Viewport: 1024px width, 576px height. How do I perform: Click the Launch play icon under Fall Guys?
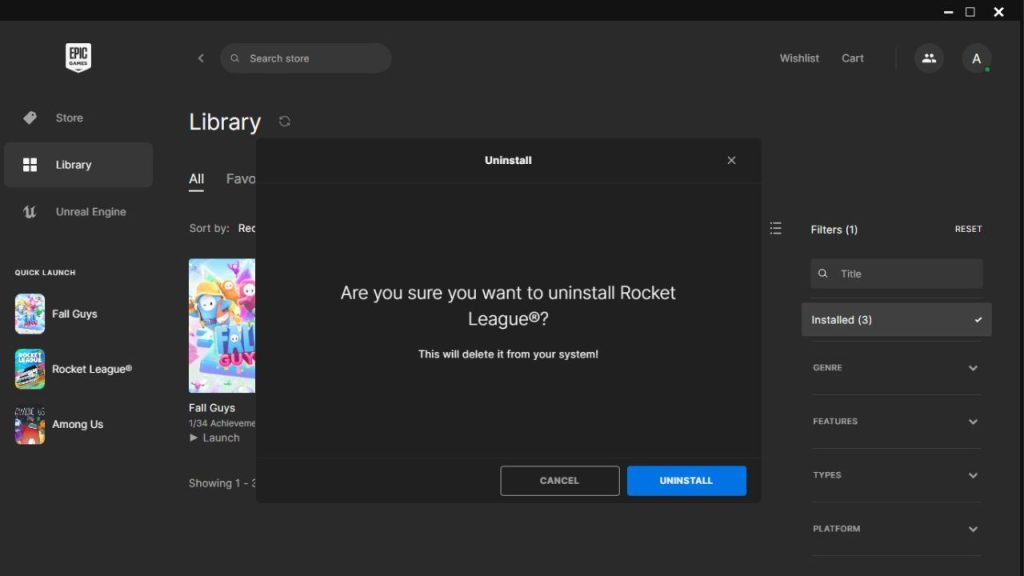click(193, 438)
